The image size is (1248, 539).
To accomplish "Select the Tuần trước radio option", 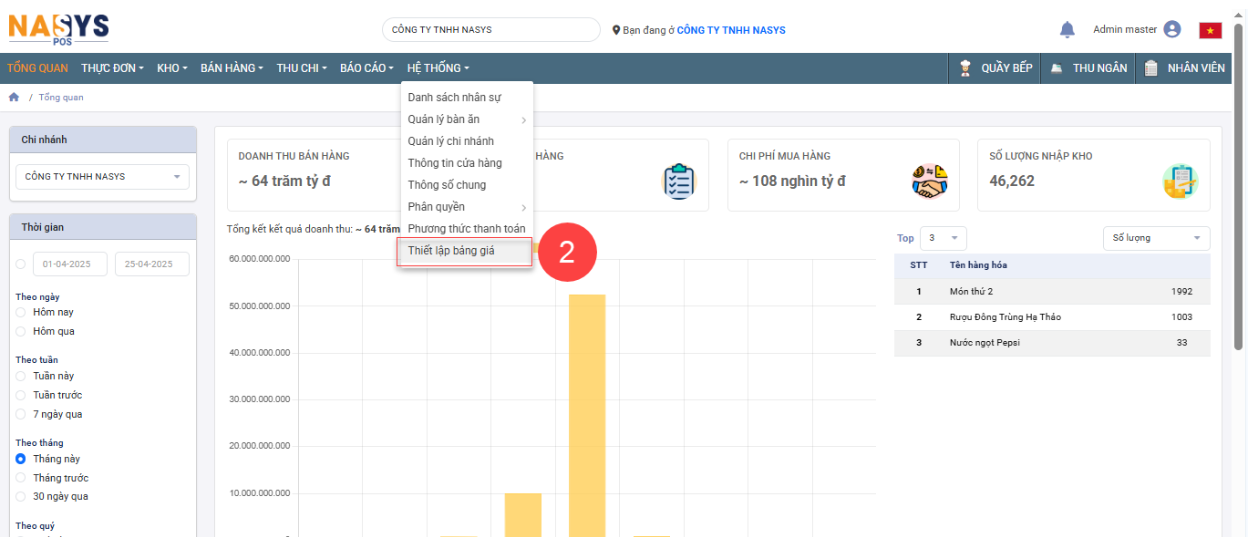I will coord(21,395).
